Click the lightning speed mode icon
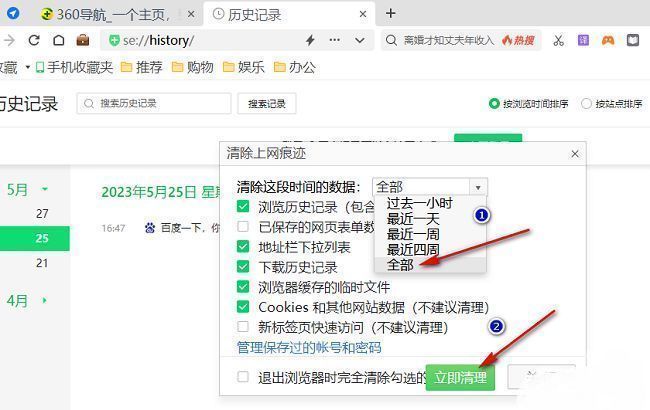The height and width of the screenshot is (410, 650). (x=310, y=40)
